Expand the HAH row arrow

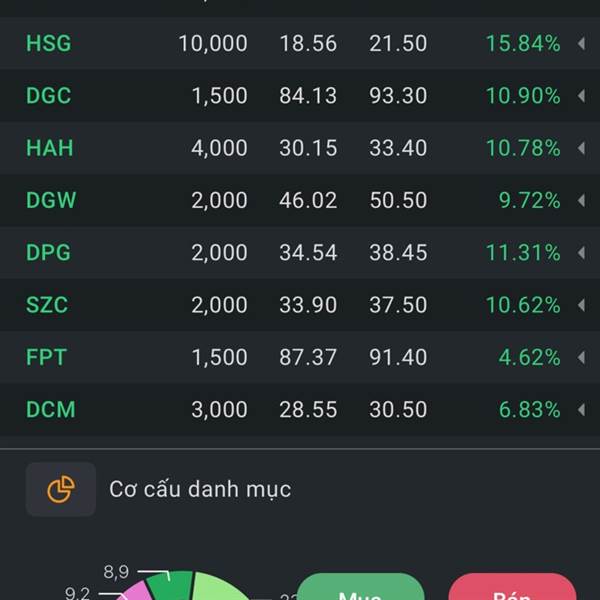click(x=581, y=148)
